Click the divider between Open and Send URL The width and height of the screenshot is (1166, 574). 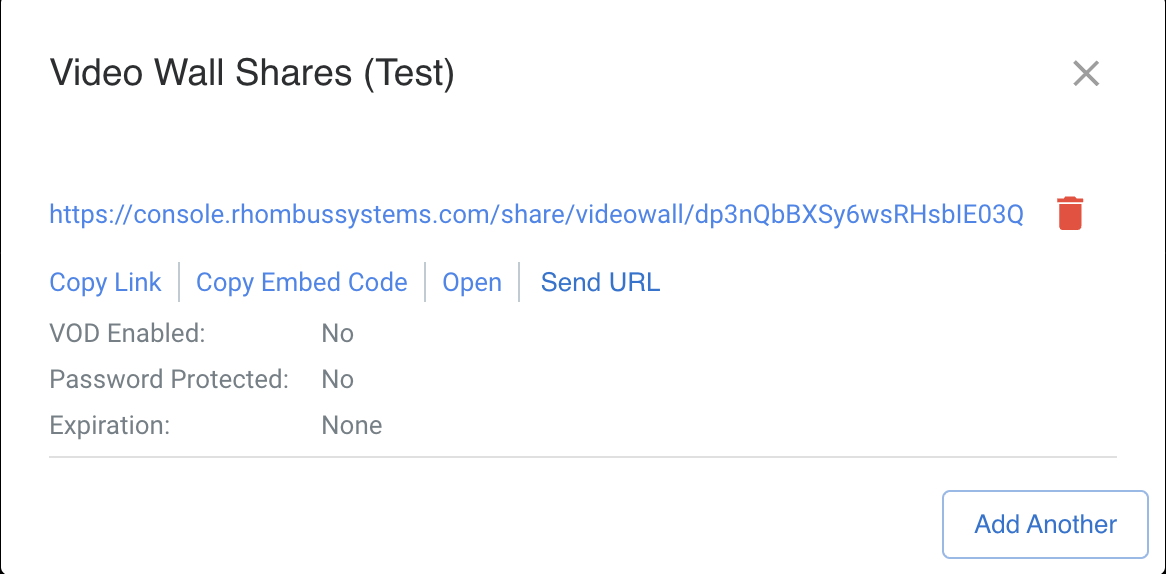tap(519, 282)
